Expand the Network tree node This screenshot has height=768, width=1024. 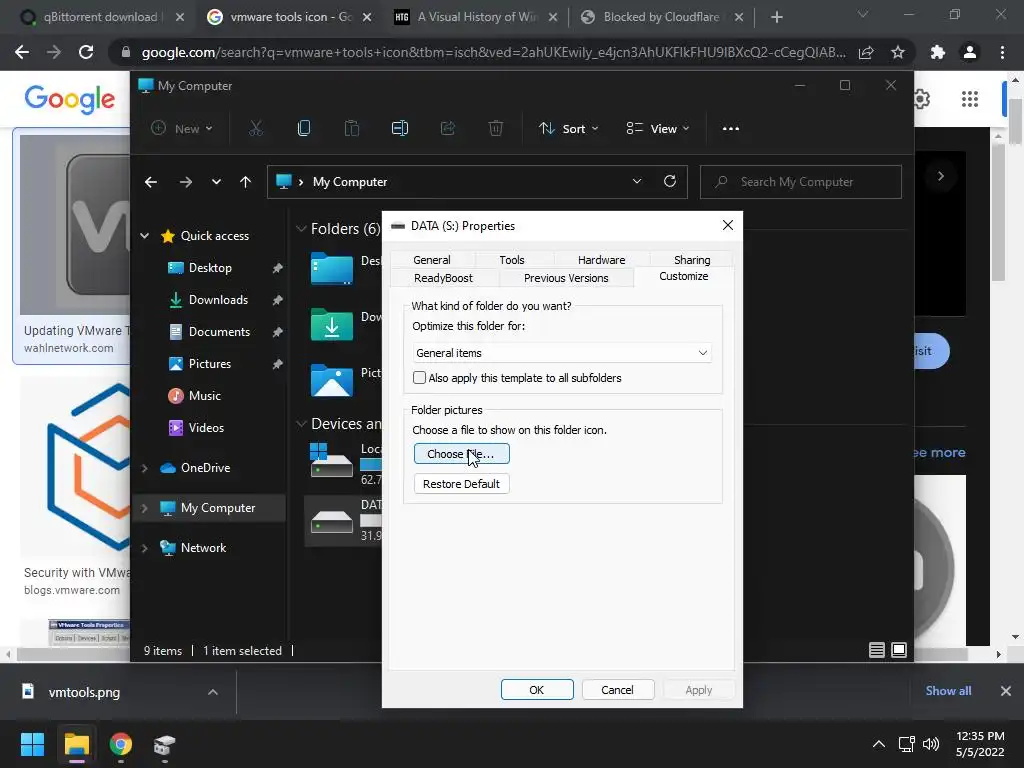[145, 548]
